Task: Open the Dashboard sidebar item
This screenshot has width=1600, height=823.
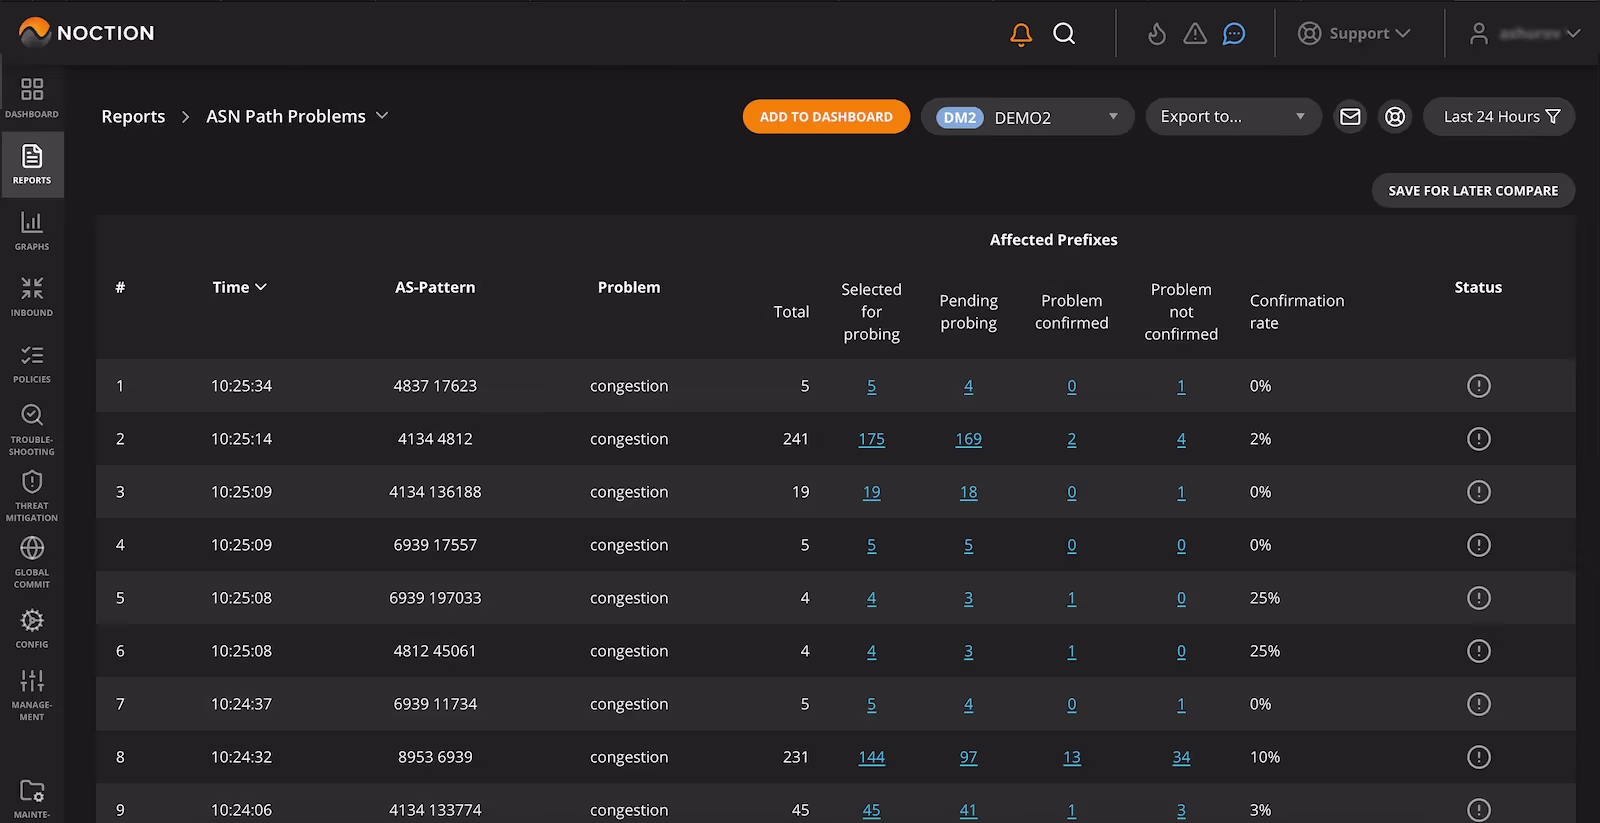Action: 32,98
